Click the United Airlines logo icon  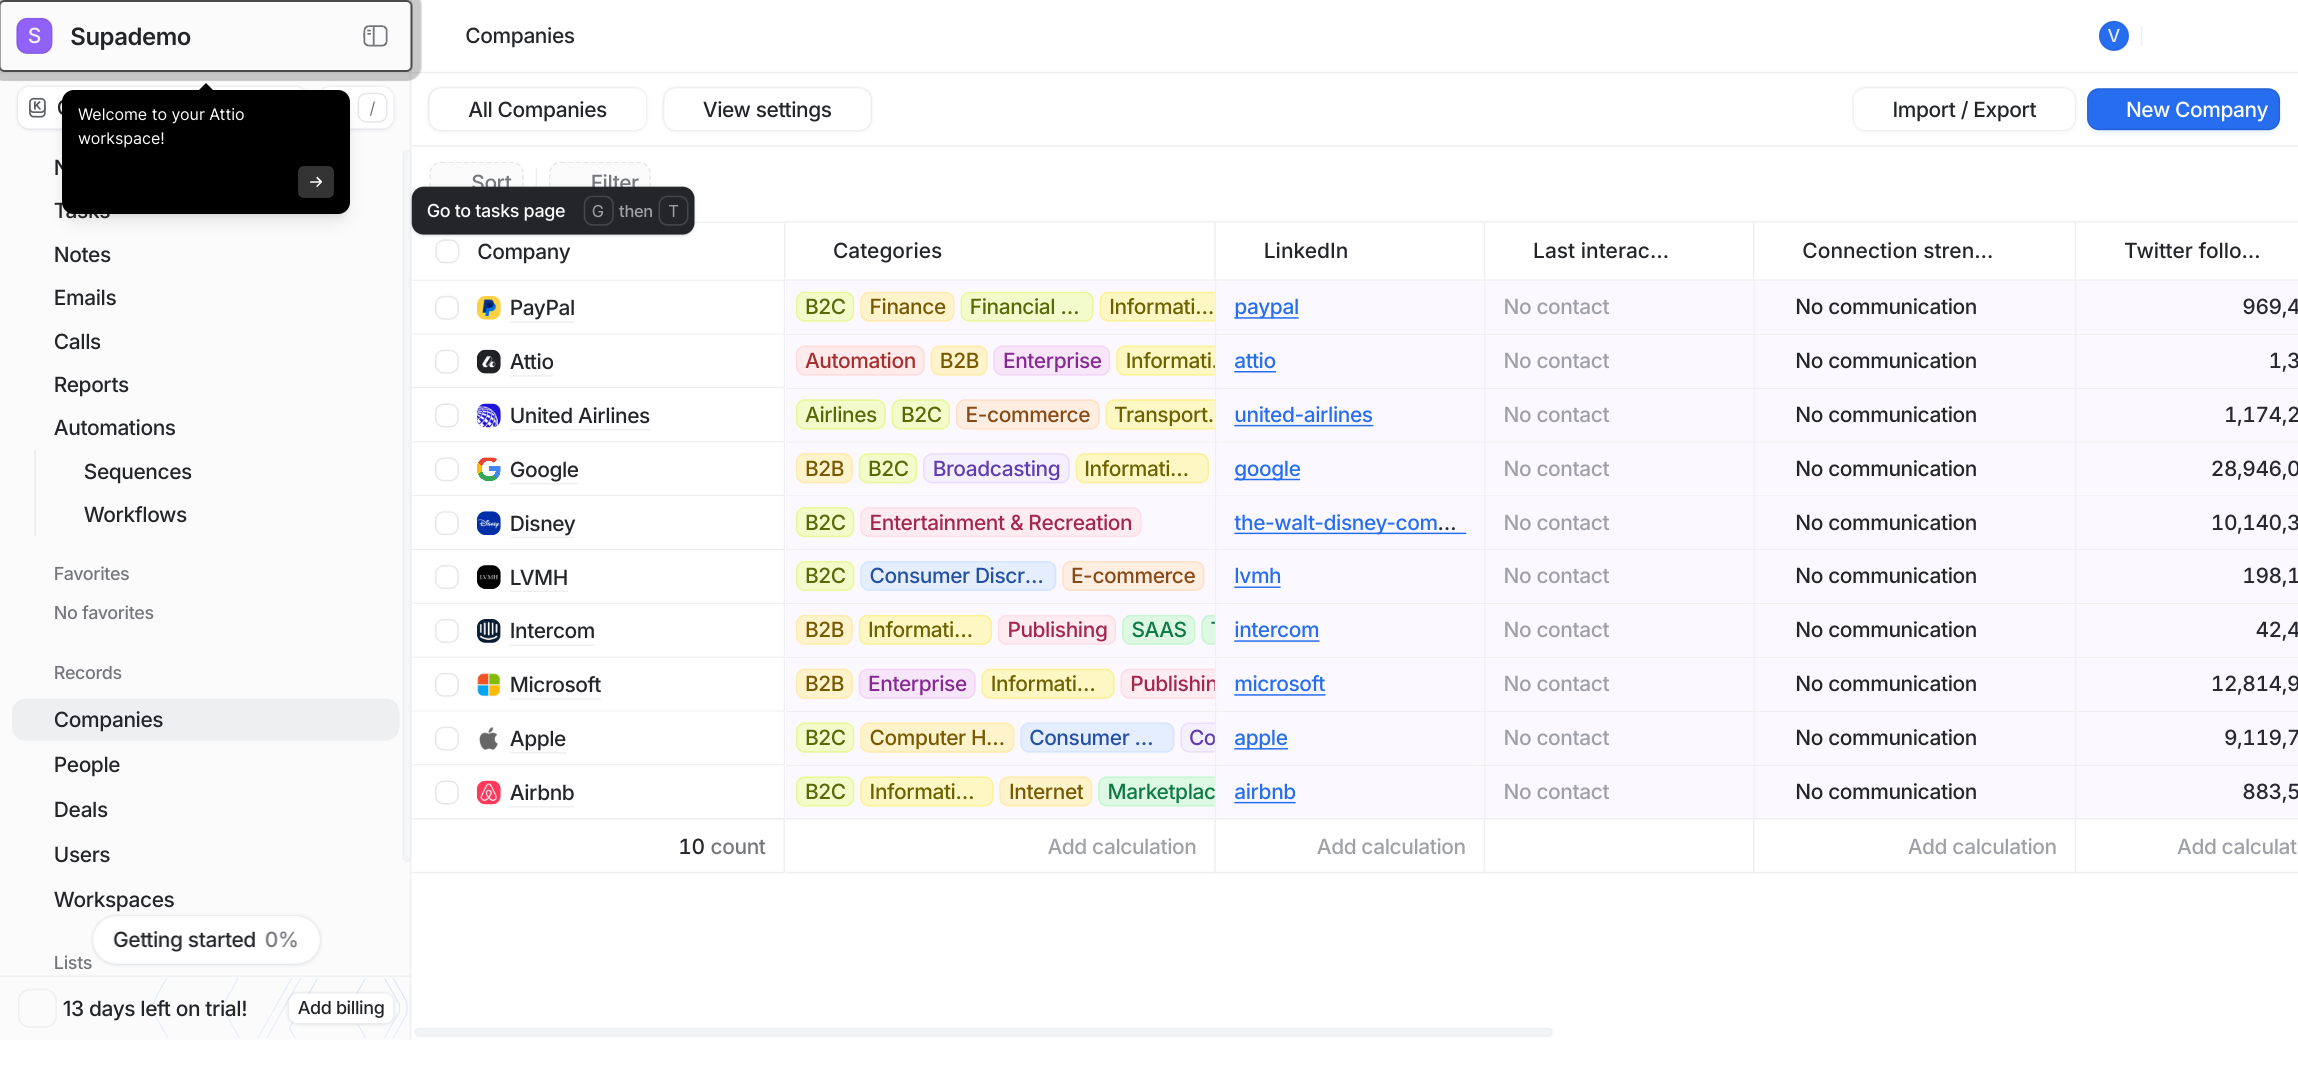point(488,415)
